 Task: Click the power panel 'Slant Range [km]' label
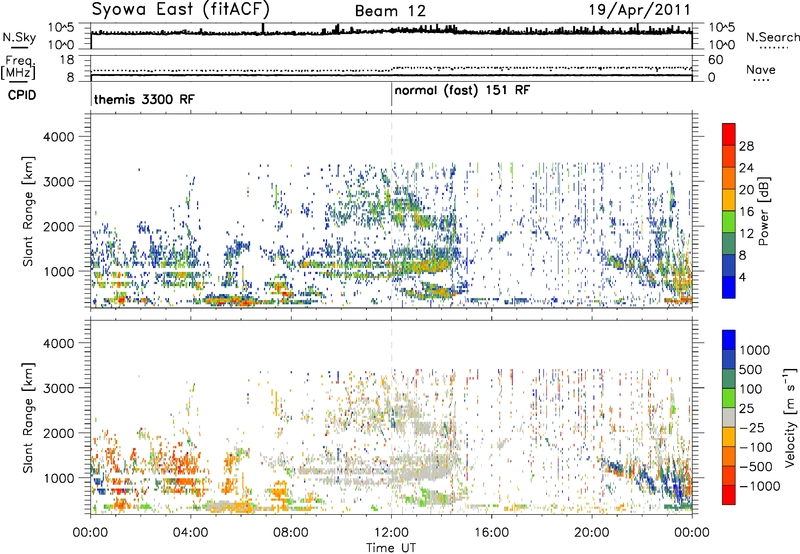point(28,211)
